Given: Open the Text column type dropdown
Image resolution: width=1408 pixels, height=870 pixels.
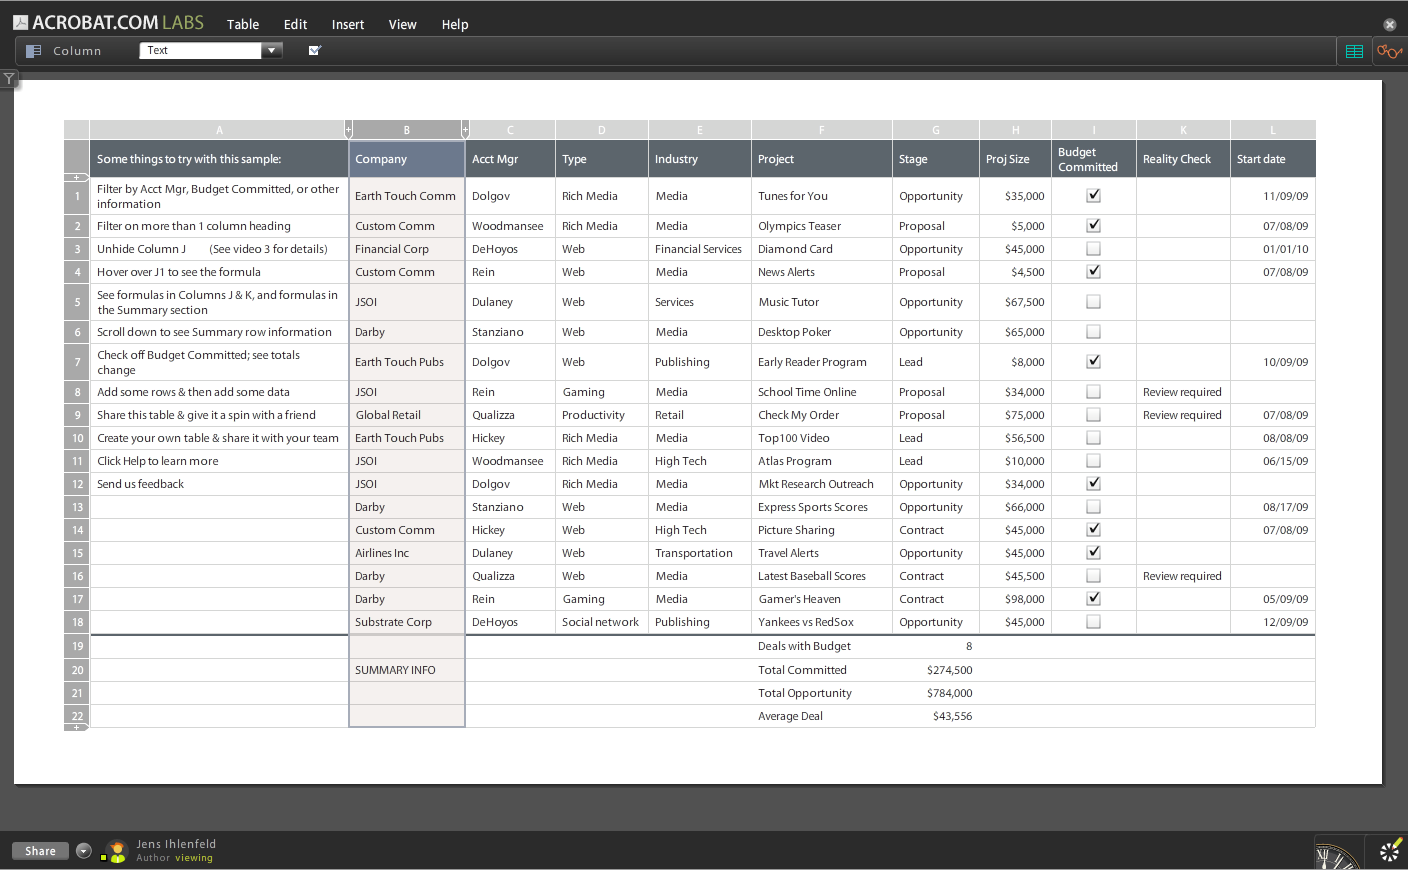Looking at the screenshot, I should pyautogui.click(x=272, y=49).
